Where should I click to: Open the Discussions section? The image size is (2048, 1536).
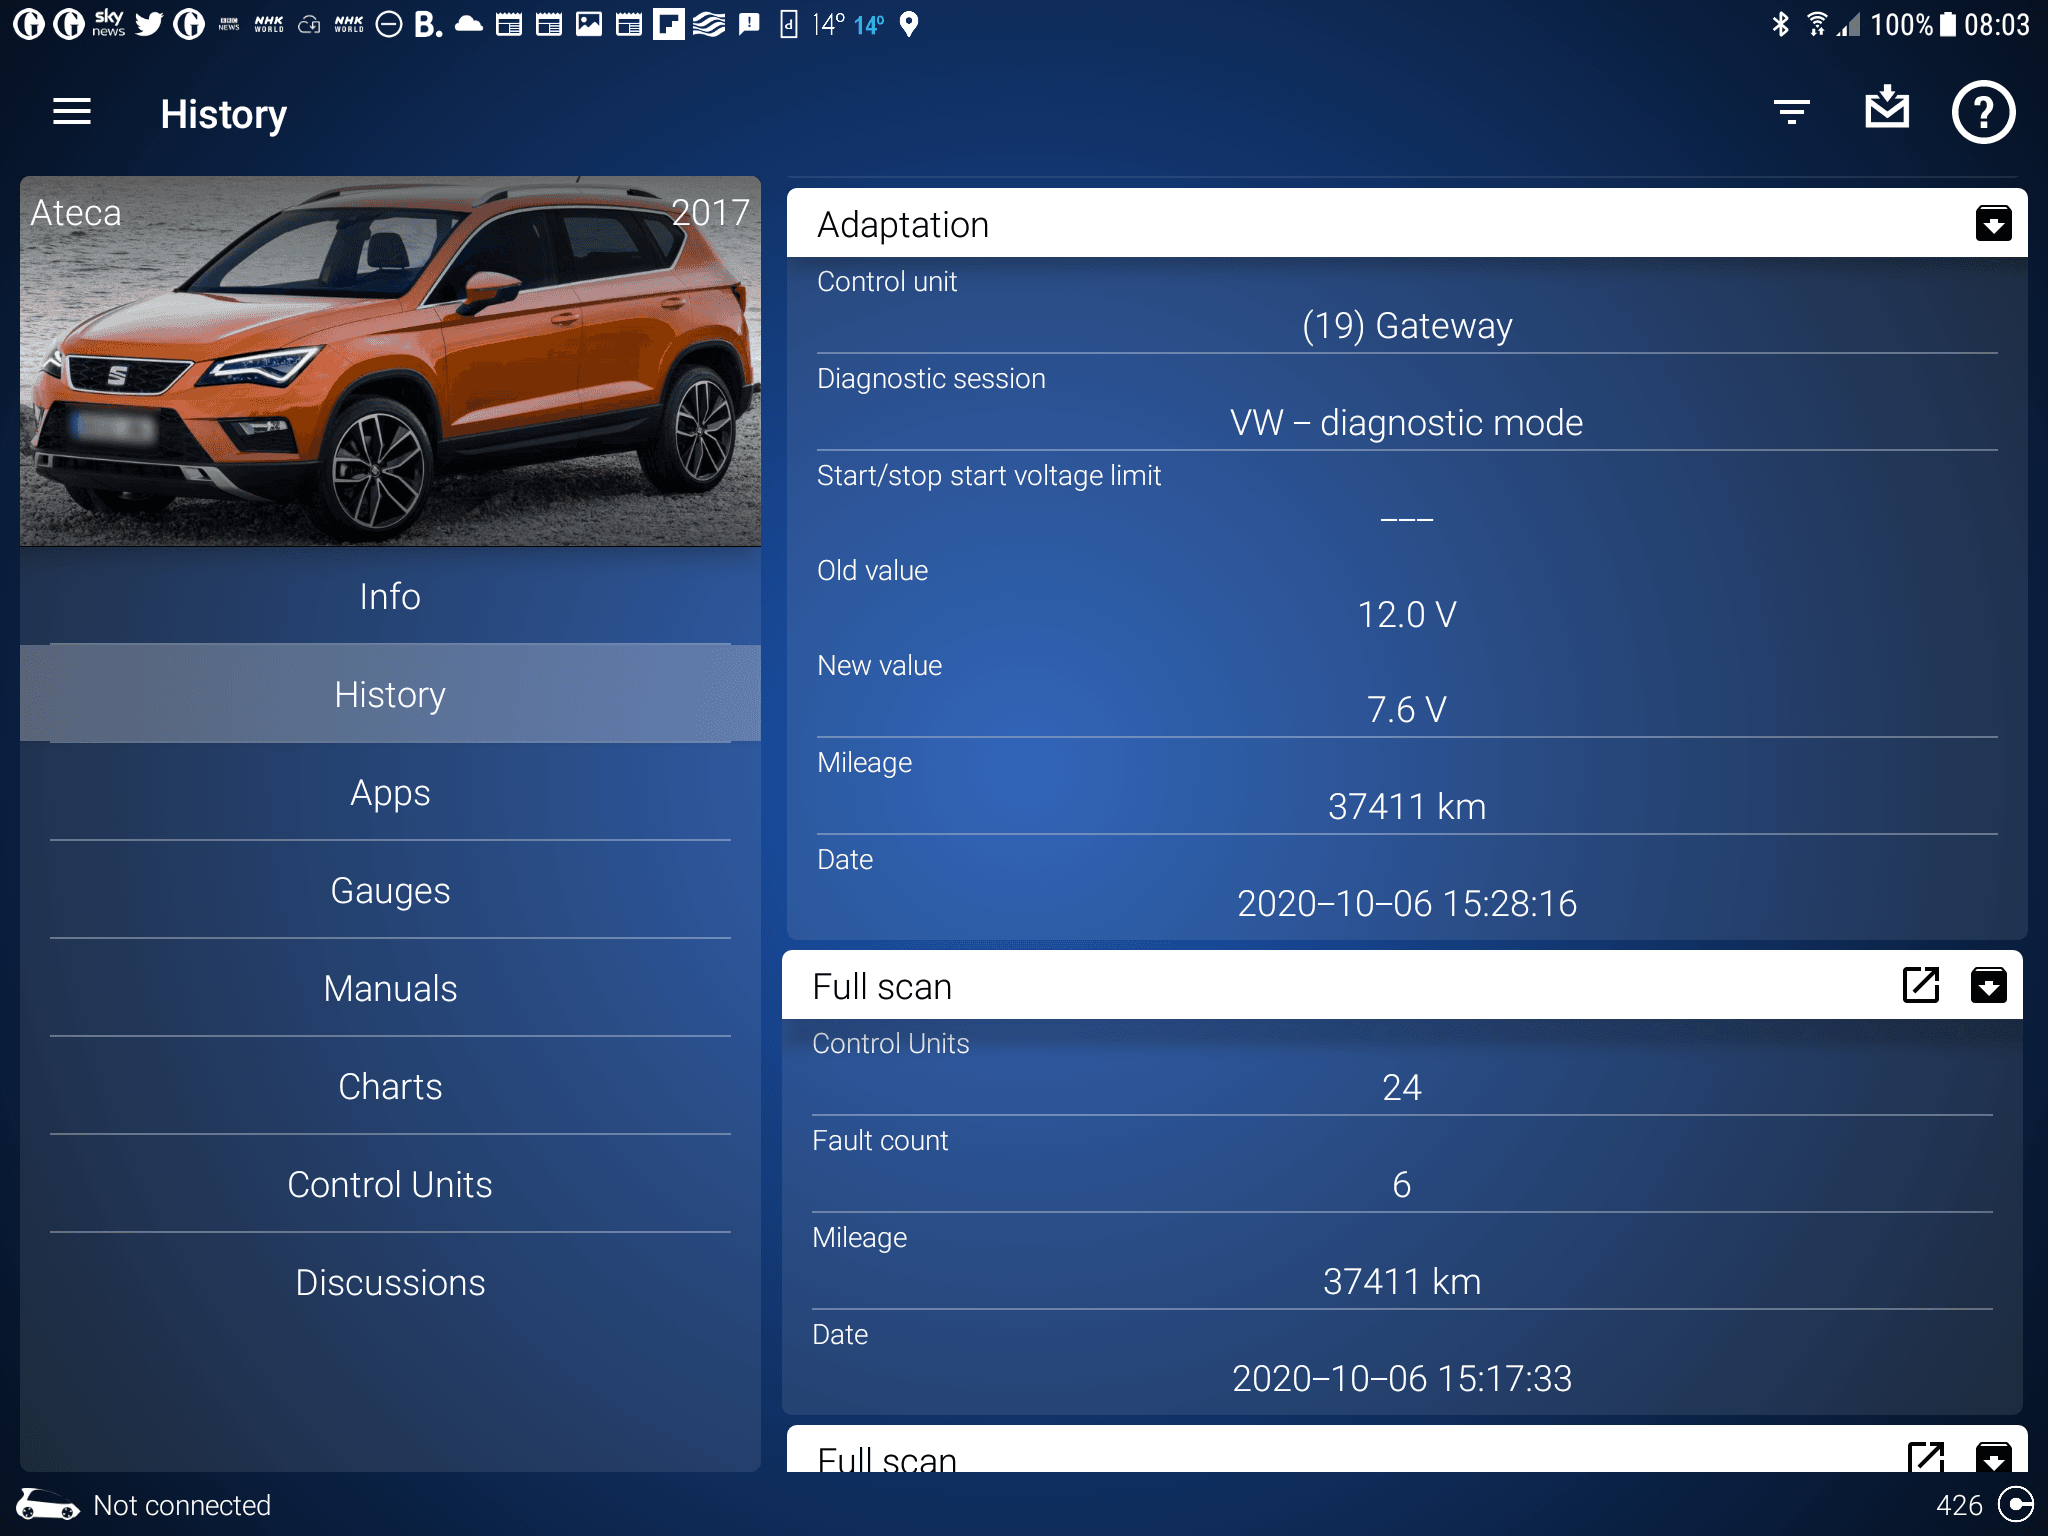(x=390, y=1283)
